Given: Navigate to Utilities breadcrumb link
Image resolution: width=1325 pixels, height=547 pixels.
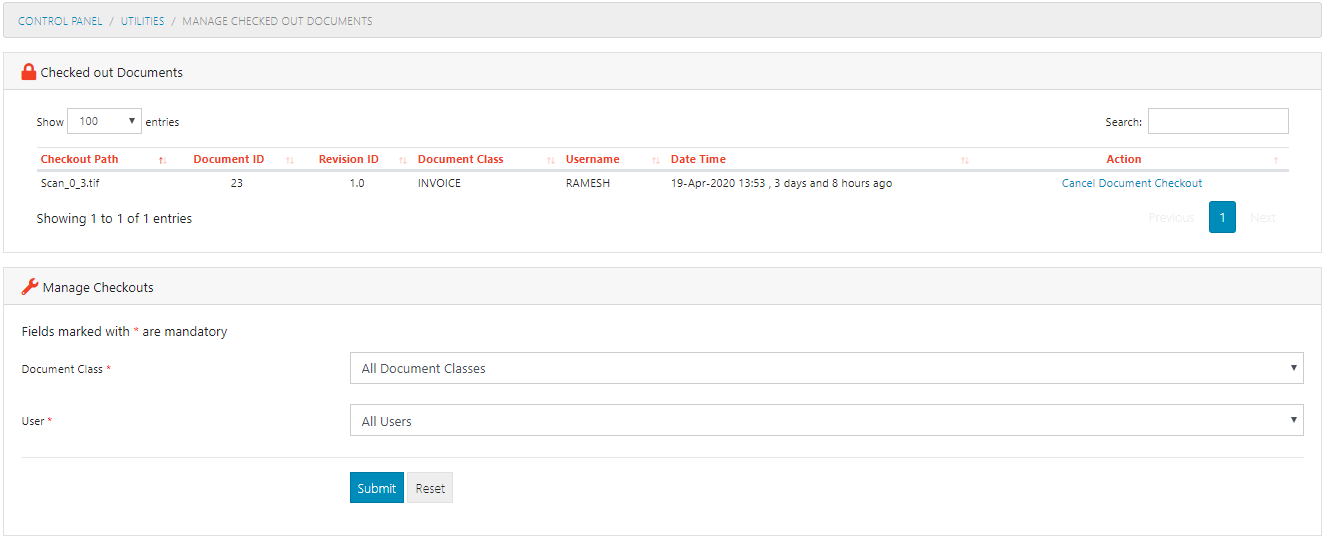Looking at the screenshot, I should click(x=142, y=21).
